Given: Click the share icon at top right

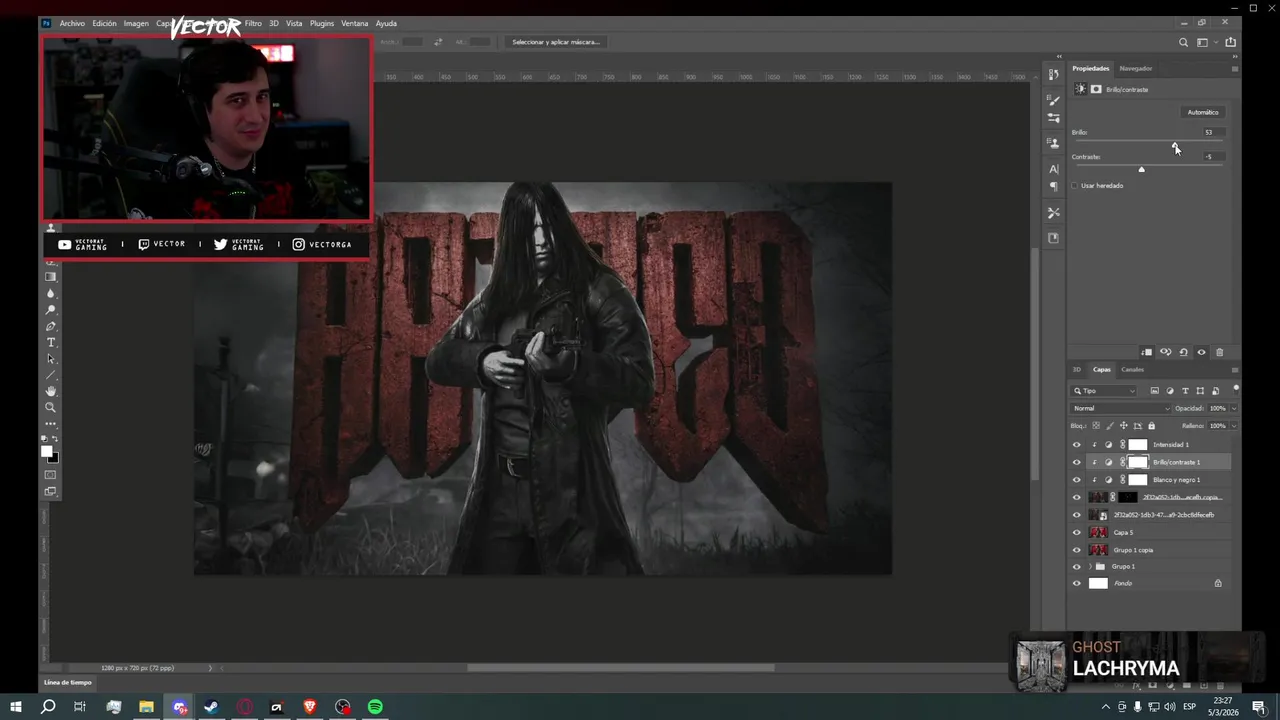Looking at the screenshot, I should click(1230, 42).
